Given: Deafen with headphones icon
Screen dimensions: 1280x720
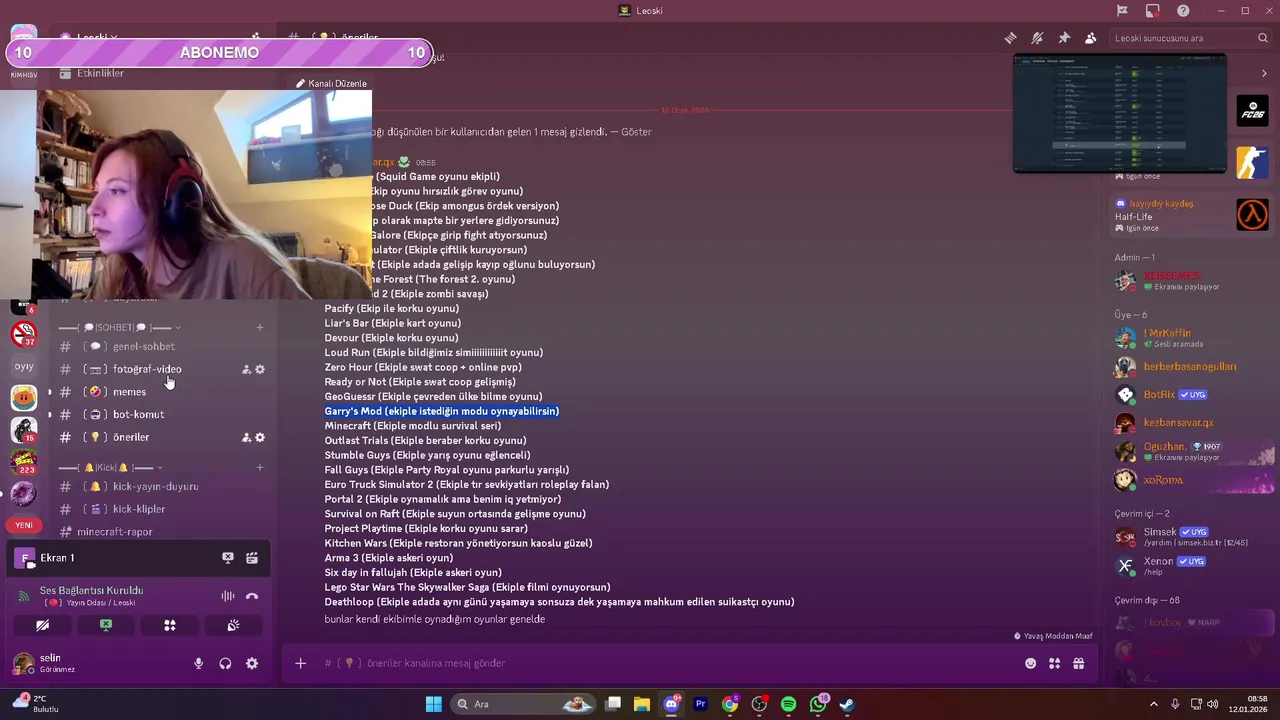Looking at the screenshot, I should pyautogui.click(x=225, y=663).
